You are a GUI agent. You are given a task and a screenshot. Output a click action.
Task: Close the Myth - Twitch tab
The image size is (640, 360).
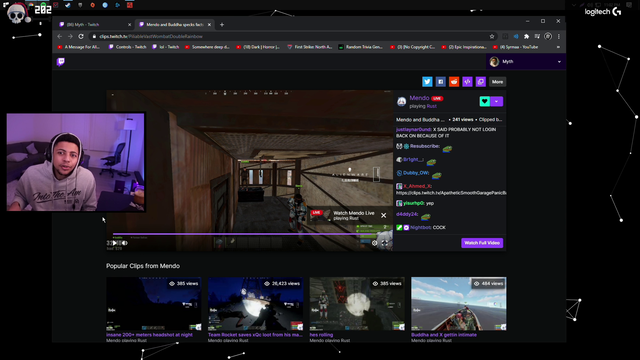[129, 24]
